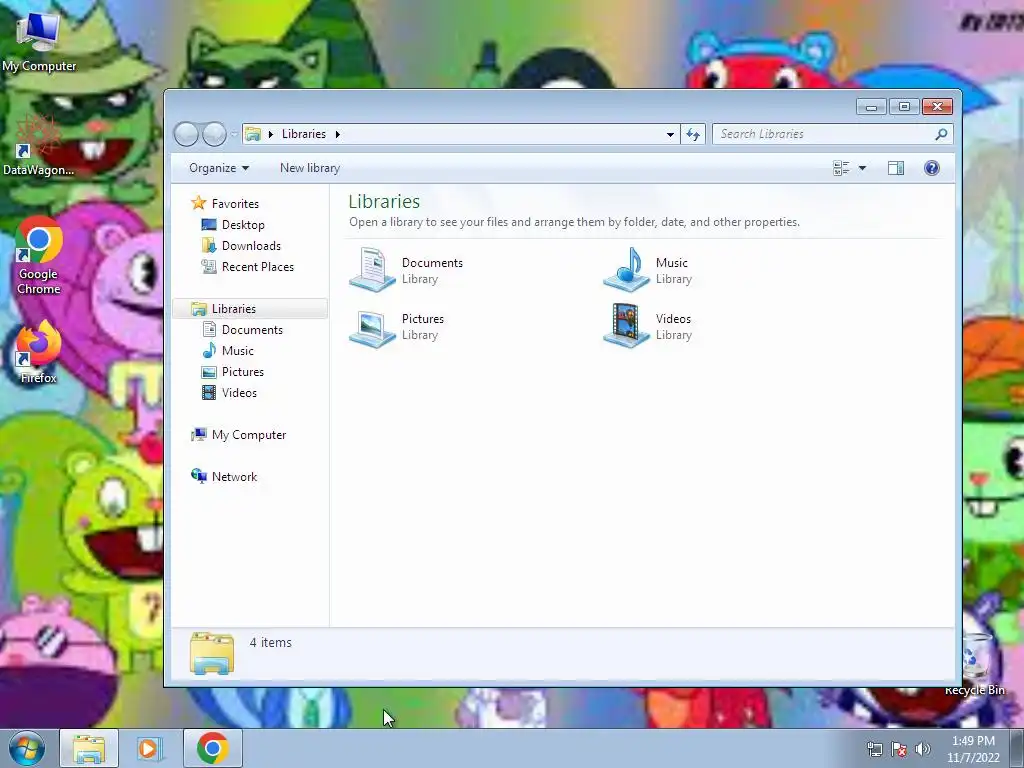Click the Documents library name text

click(432, 263)
